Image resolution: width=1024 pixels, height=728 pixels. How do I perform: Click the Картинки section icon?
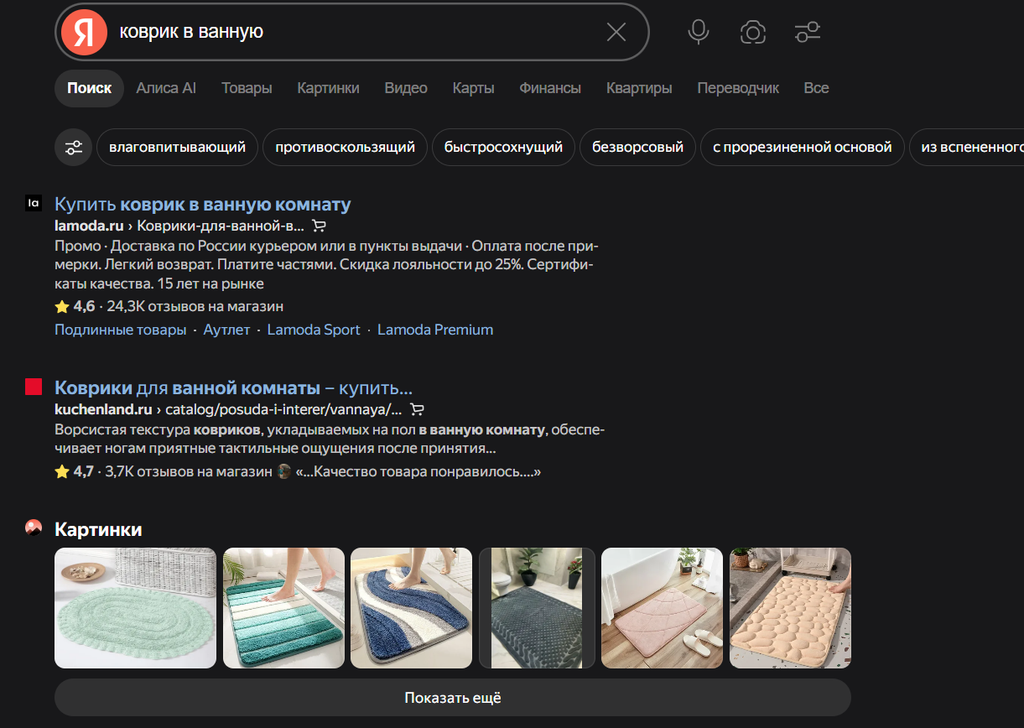coord(33,528)
